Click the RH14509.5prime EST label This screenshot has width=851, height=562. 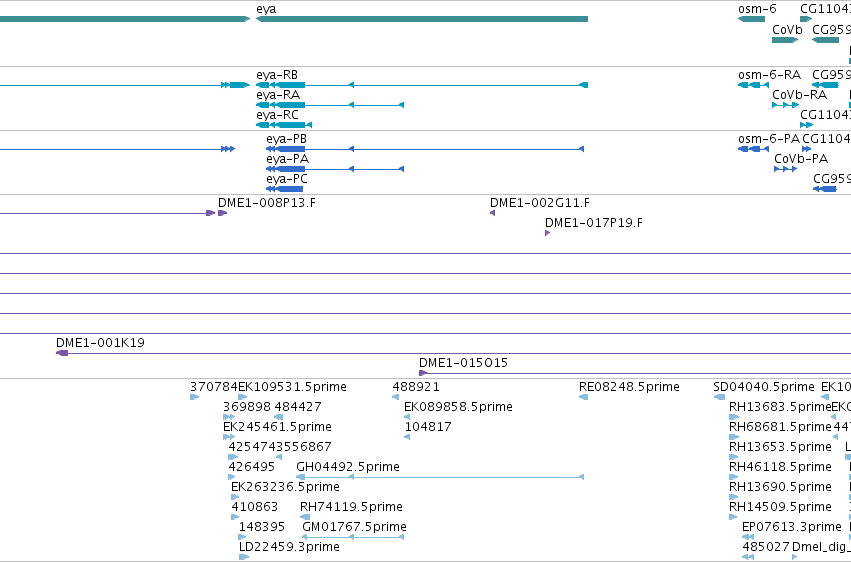point(780,507)
